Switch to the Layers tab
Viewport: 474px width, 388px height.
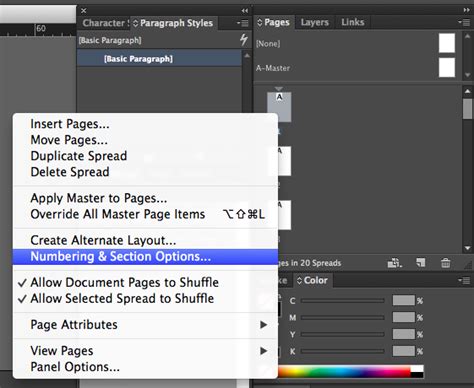tap(315, 22)
